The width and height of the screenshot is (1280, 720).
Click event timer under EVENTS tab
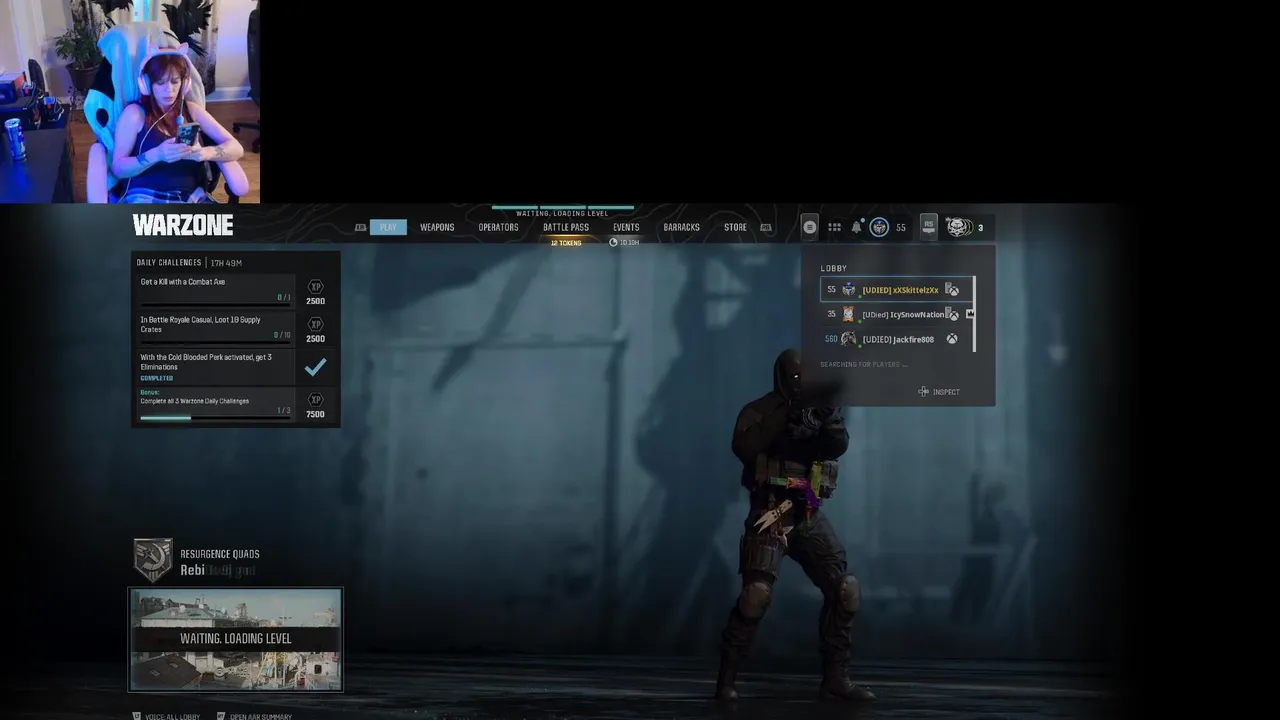[x=624, y=243]
